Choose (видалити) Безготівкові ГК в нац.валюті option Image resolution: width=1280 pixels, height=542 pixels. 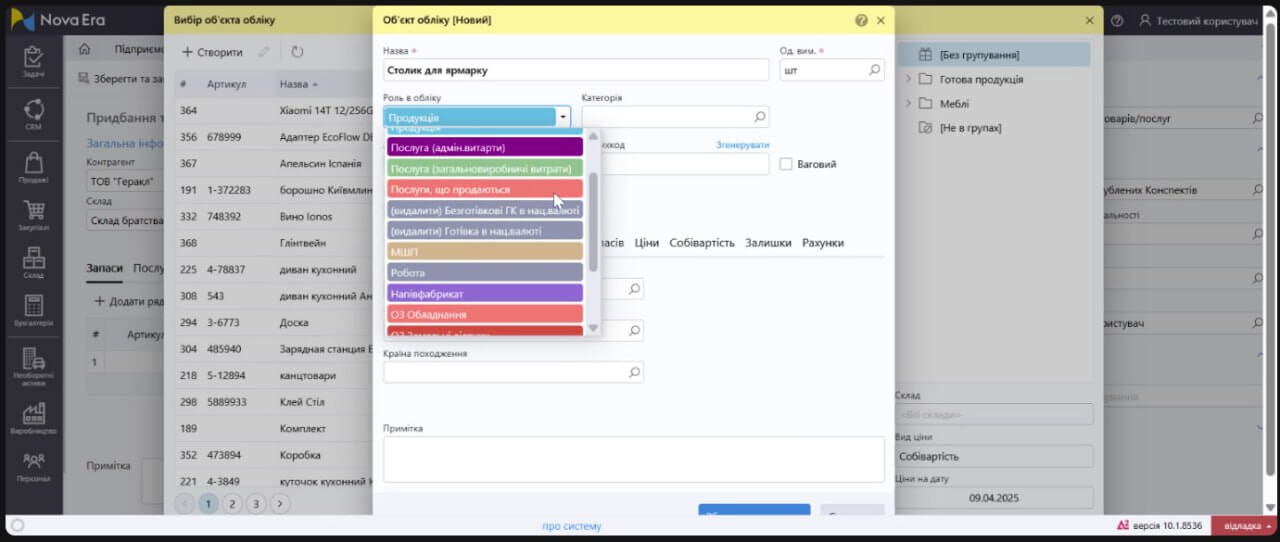coord(485,210)
